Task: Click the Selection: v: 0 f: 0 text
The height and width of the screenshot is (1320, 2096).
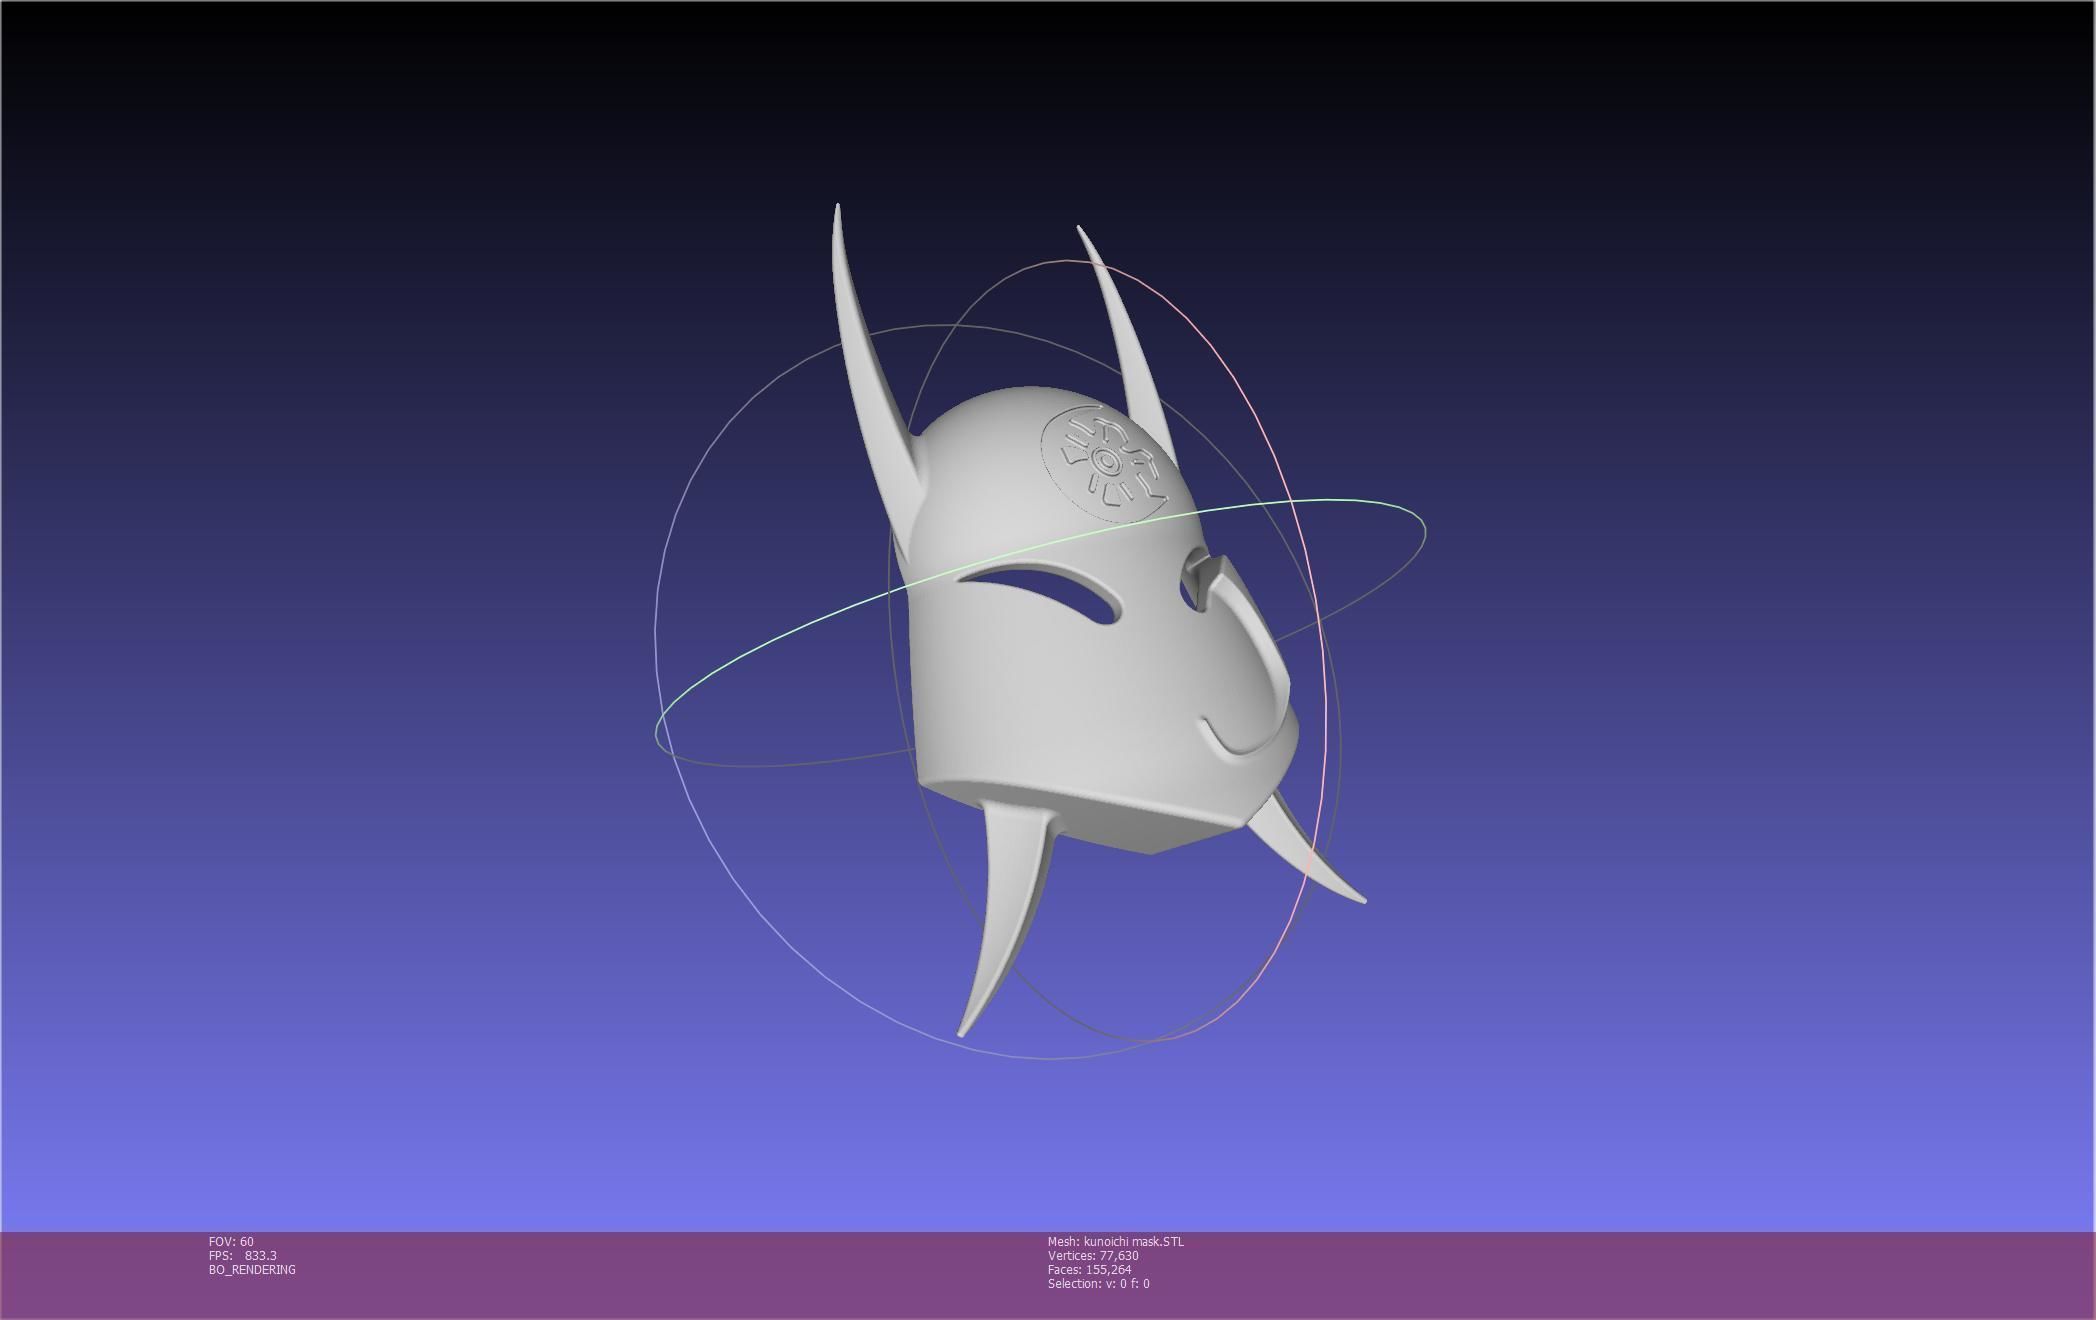Action: pos(1098,1284)
